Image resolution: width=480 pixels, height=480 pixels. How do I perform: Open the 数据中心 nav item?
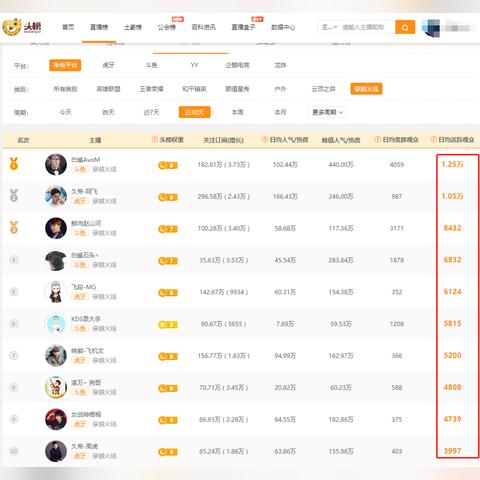point(283,27)
